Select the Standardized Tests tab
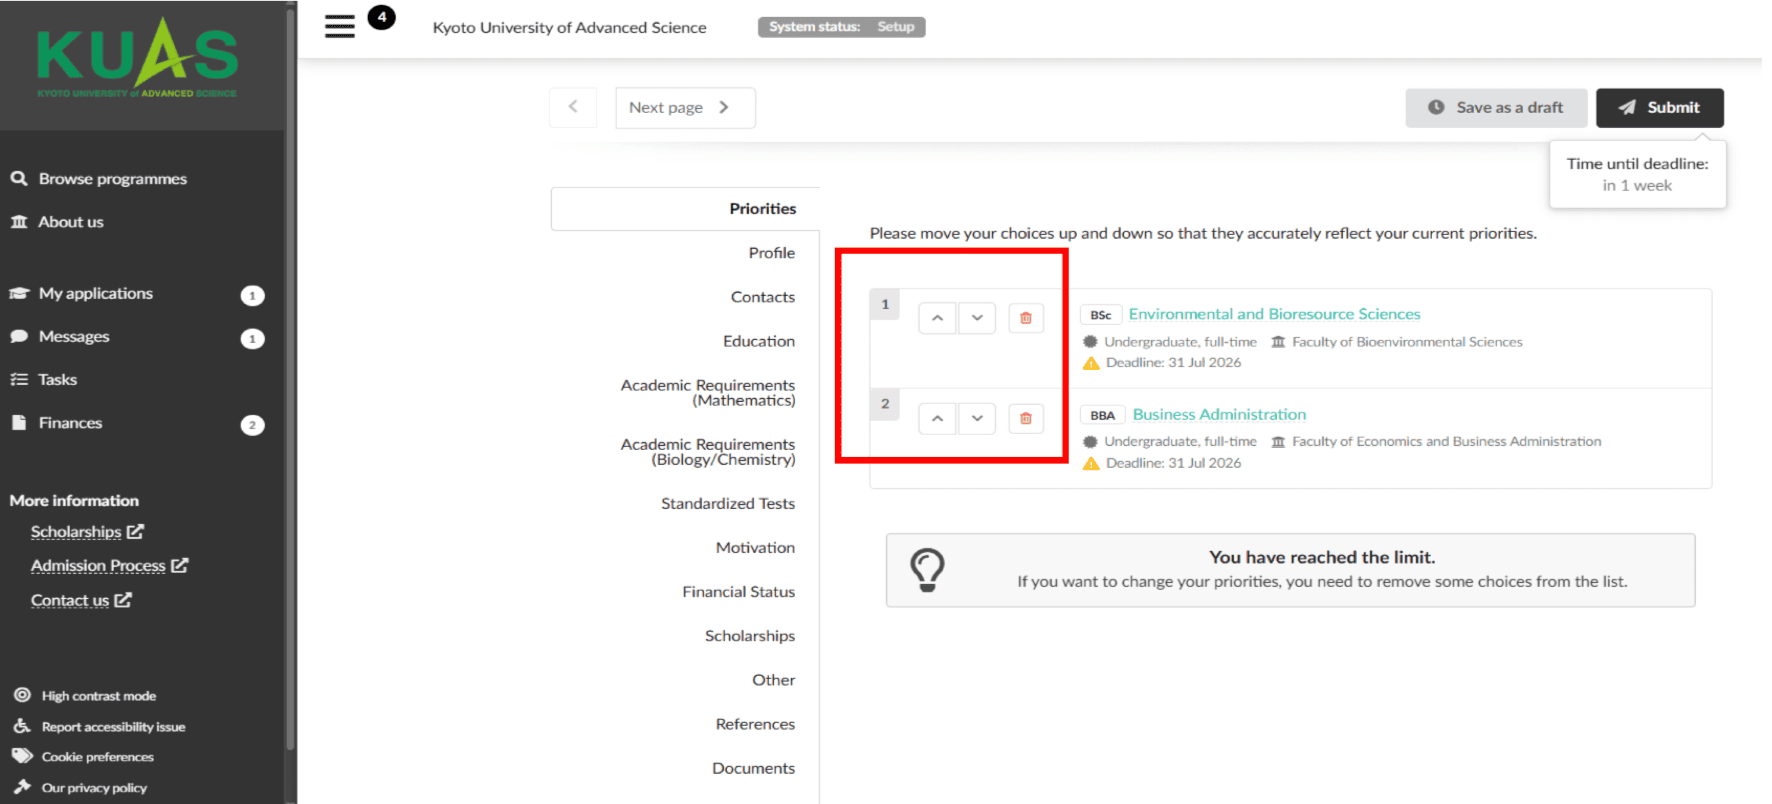The image size is (1772, 804). click(x=728, y=503)
